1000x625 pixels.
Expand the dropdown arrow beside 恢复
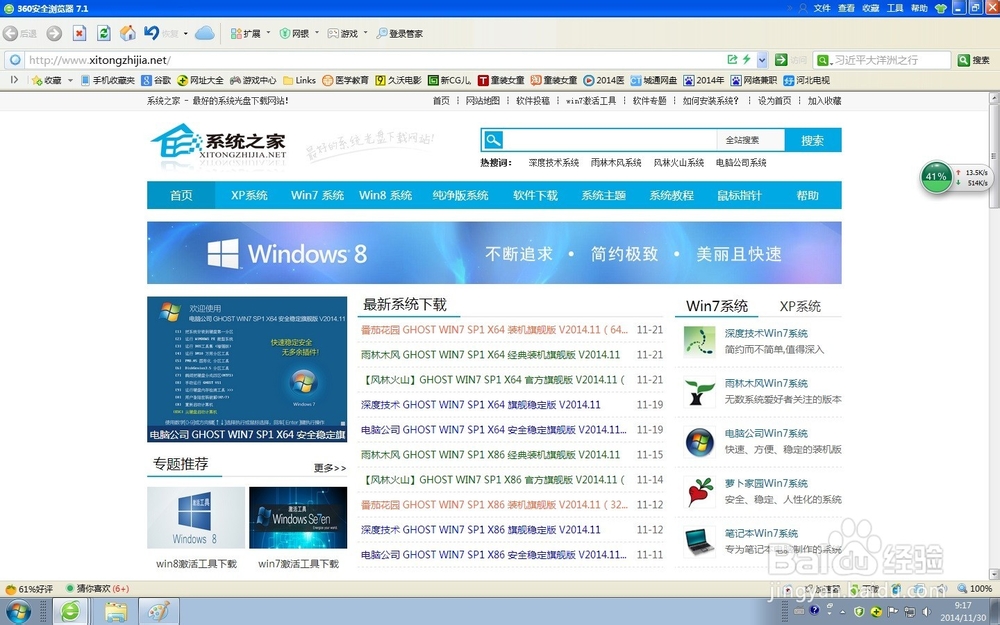tap(186, 33)
